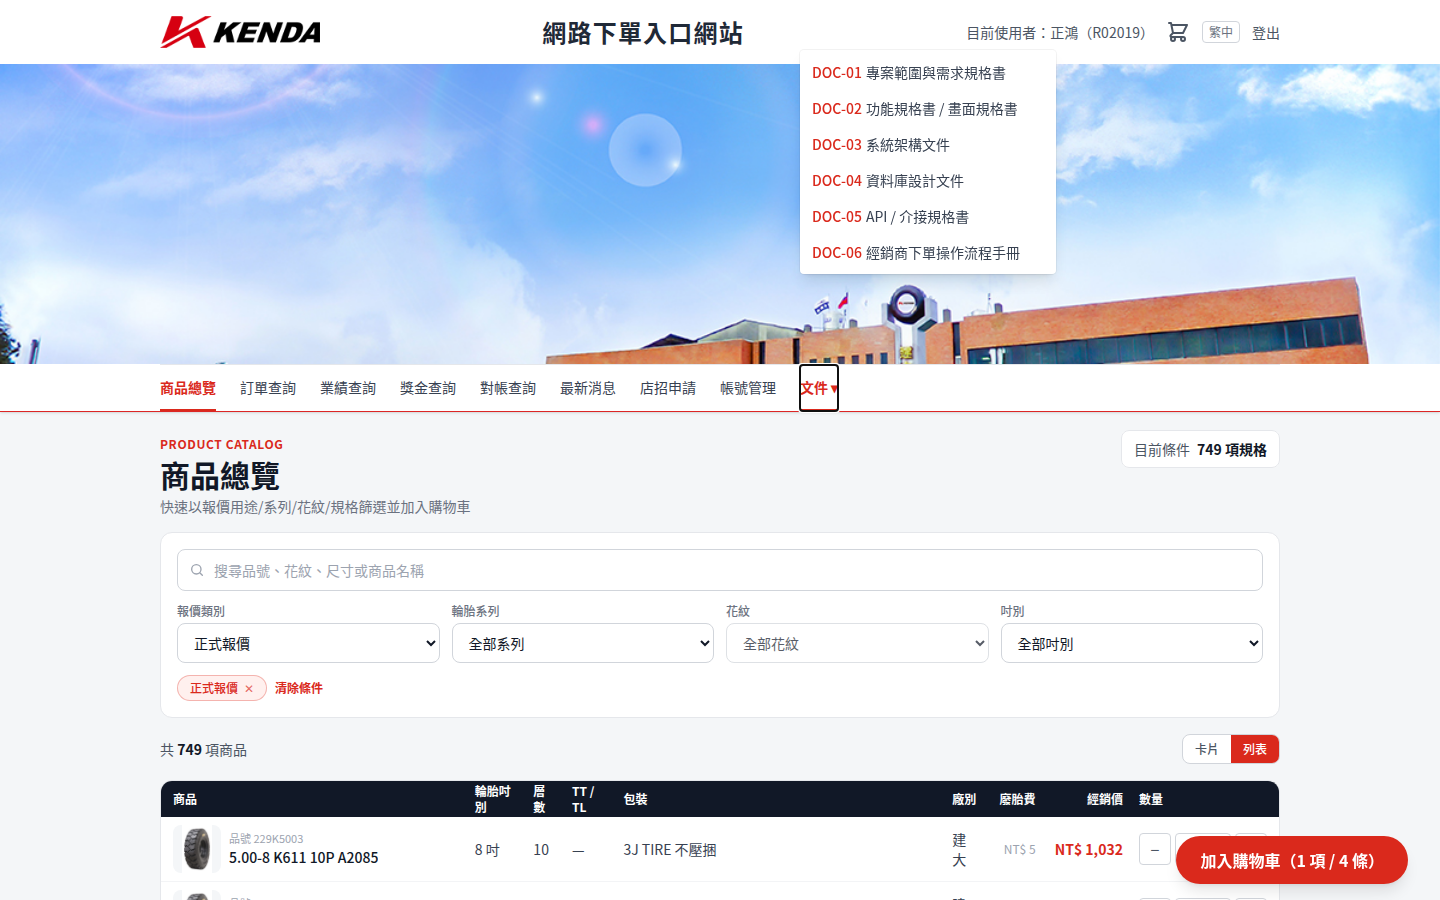Click the product search input field
Image resolution: width=1440 pixels, height=900 pixels.
coord(720,570)
